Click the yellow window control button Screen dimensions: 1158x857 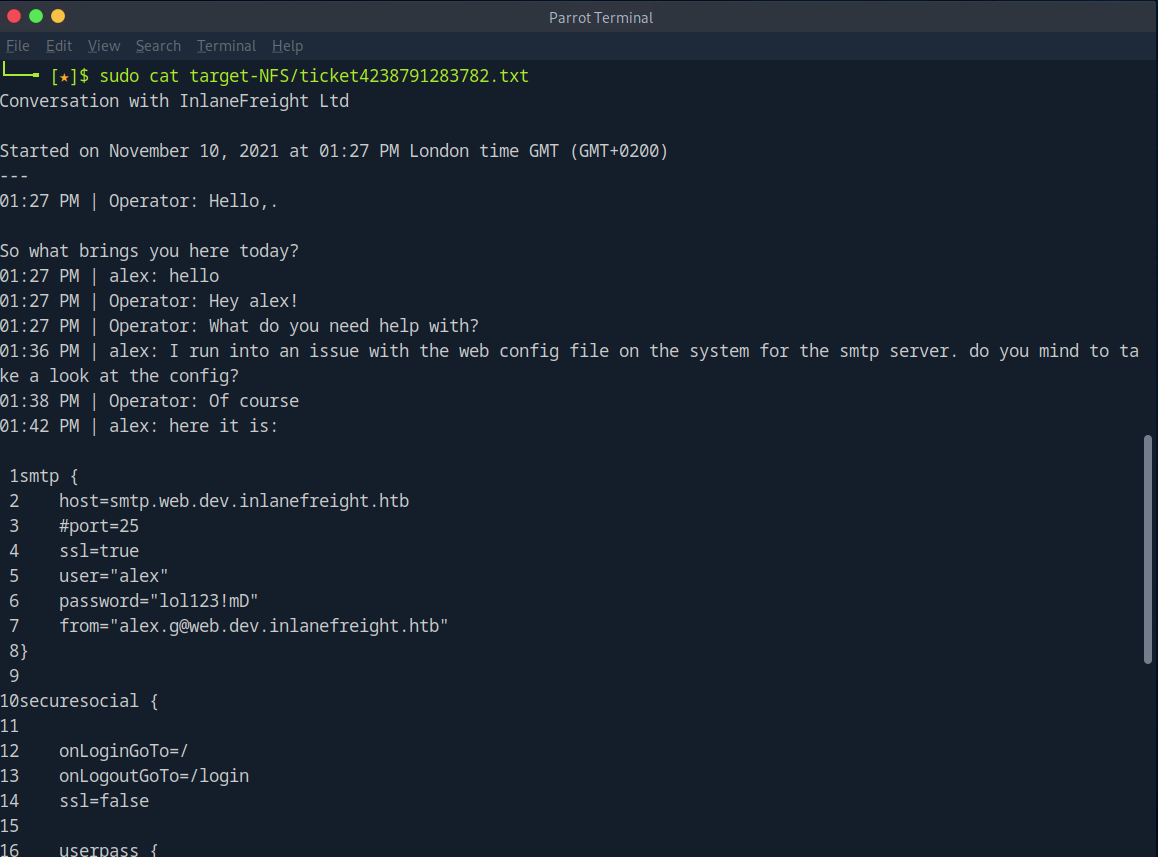coord(58,16)
